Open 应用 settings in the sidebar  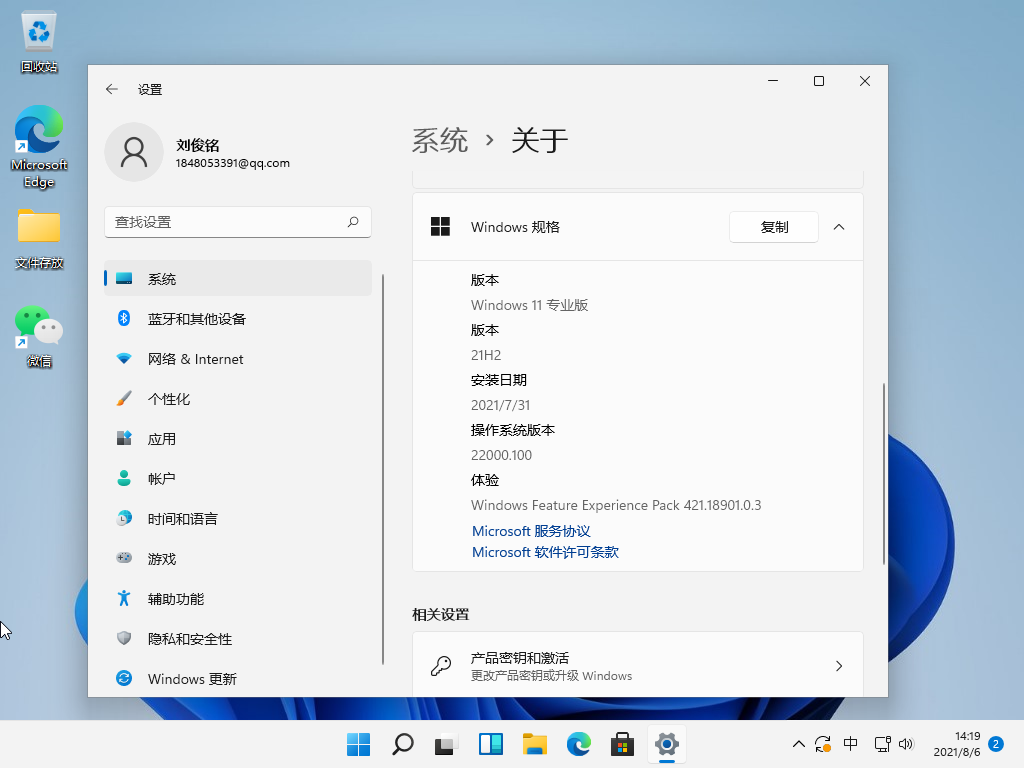click(163, 438)
